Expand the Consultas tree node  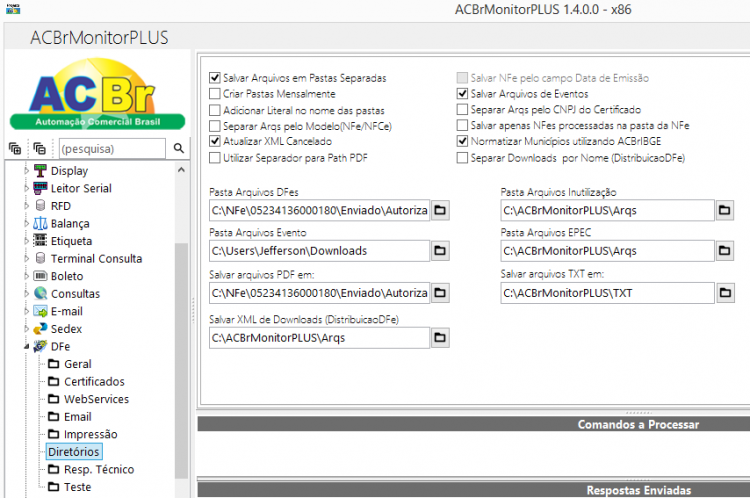point(26,294)
